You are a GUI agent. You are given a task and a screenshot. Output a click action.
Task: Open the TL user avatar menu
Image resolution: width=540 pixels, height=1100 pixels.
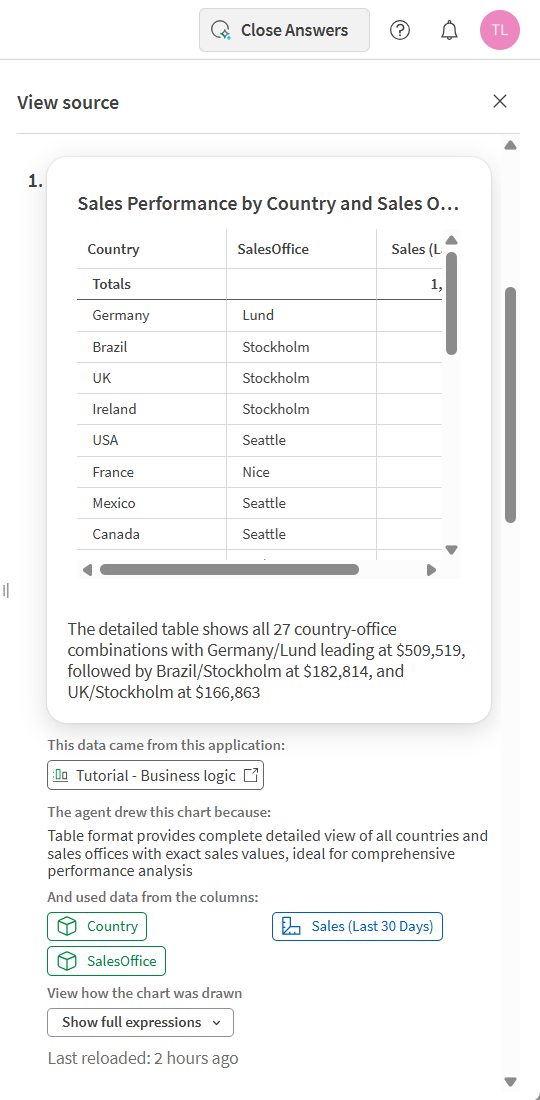tap(500, 30)
